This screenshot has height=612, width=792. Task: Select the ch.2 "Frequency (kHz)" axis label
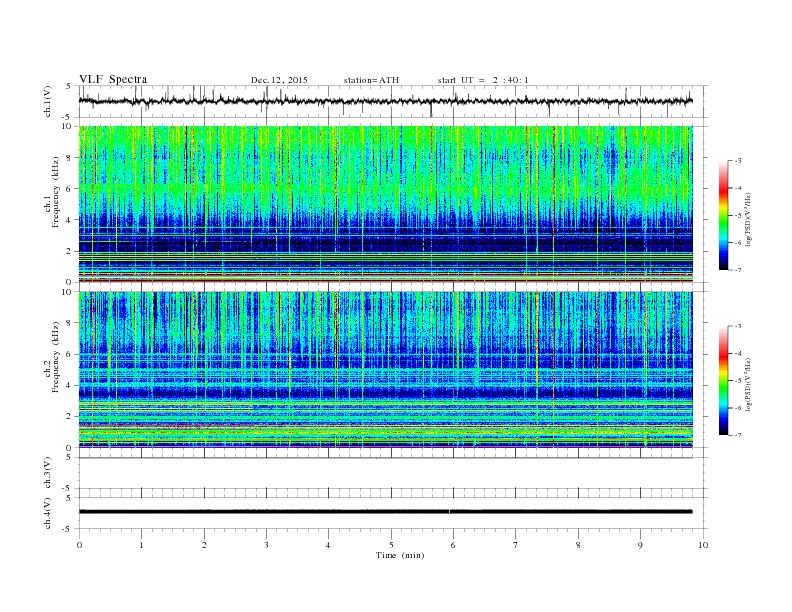tap(56, 357)
